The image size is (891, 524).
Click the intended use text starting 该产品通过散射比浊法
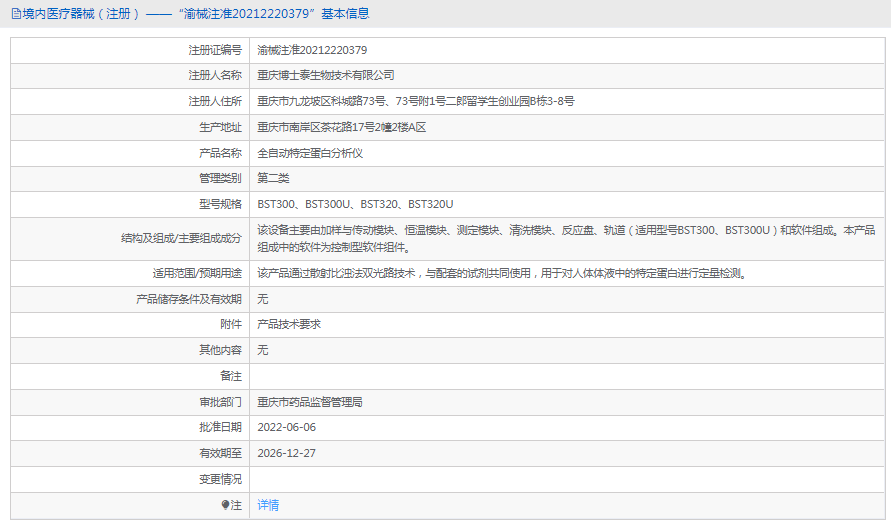pyautogui.click(x=502, y=273)
